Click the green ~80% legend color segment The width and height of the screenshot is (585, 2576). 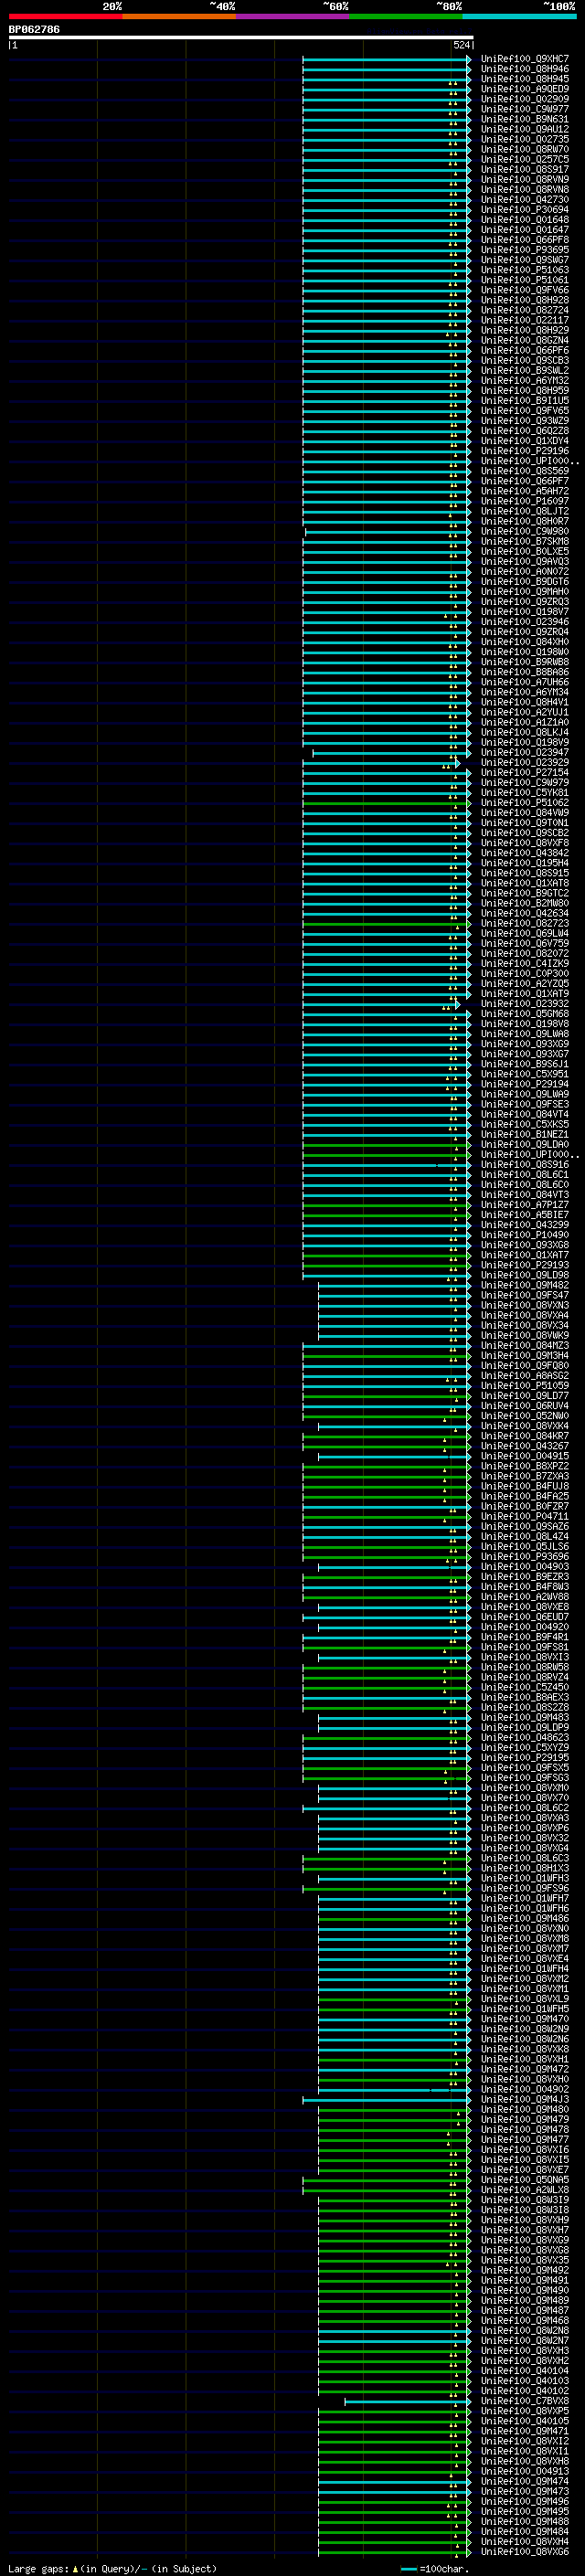[406, 16]
